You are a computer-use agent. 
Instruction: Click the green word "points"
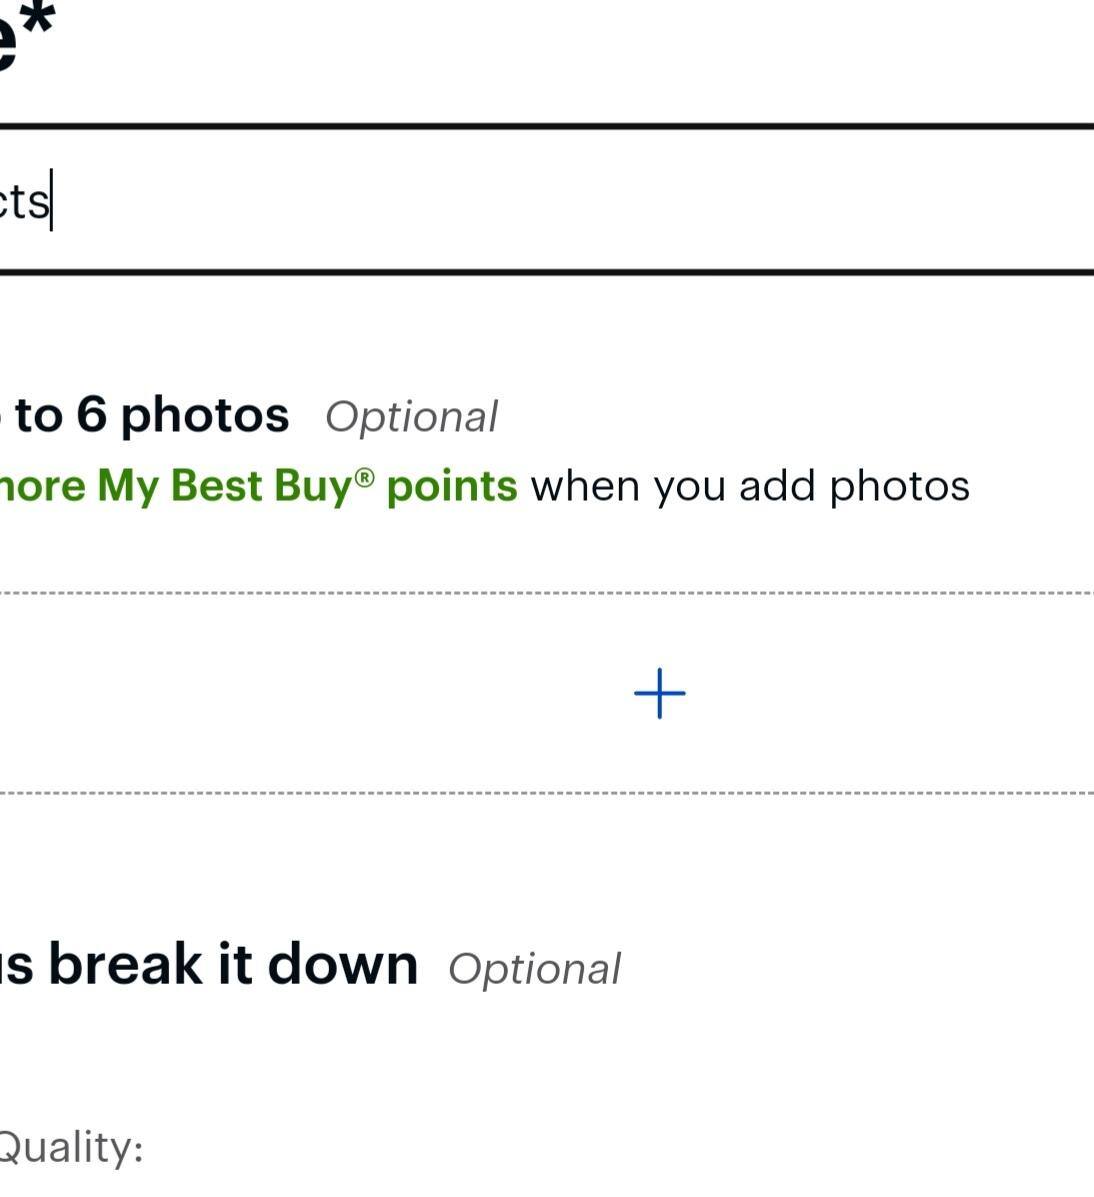(x=452, y=486)
